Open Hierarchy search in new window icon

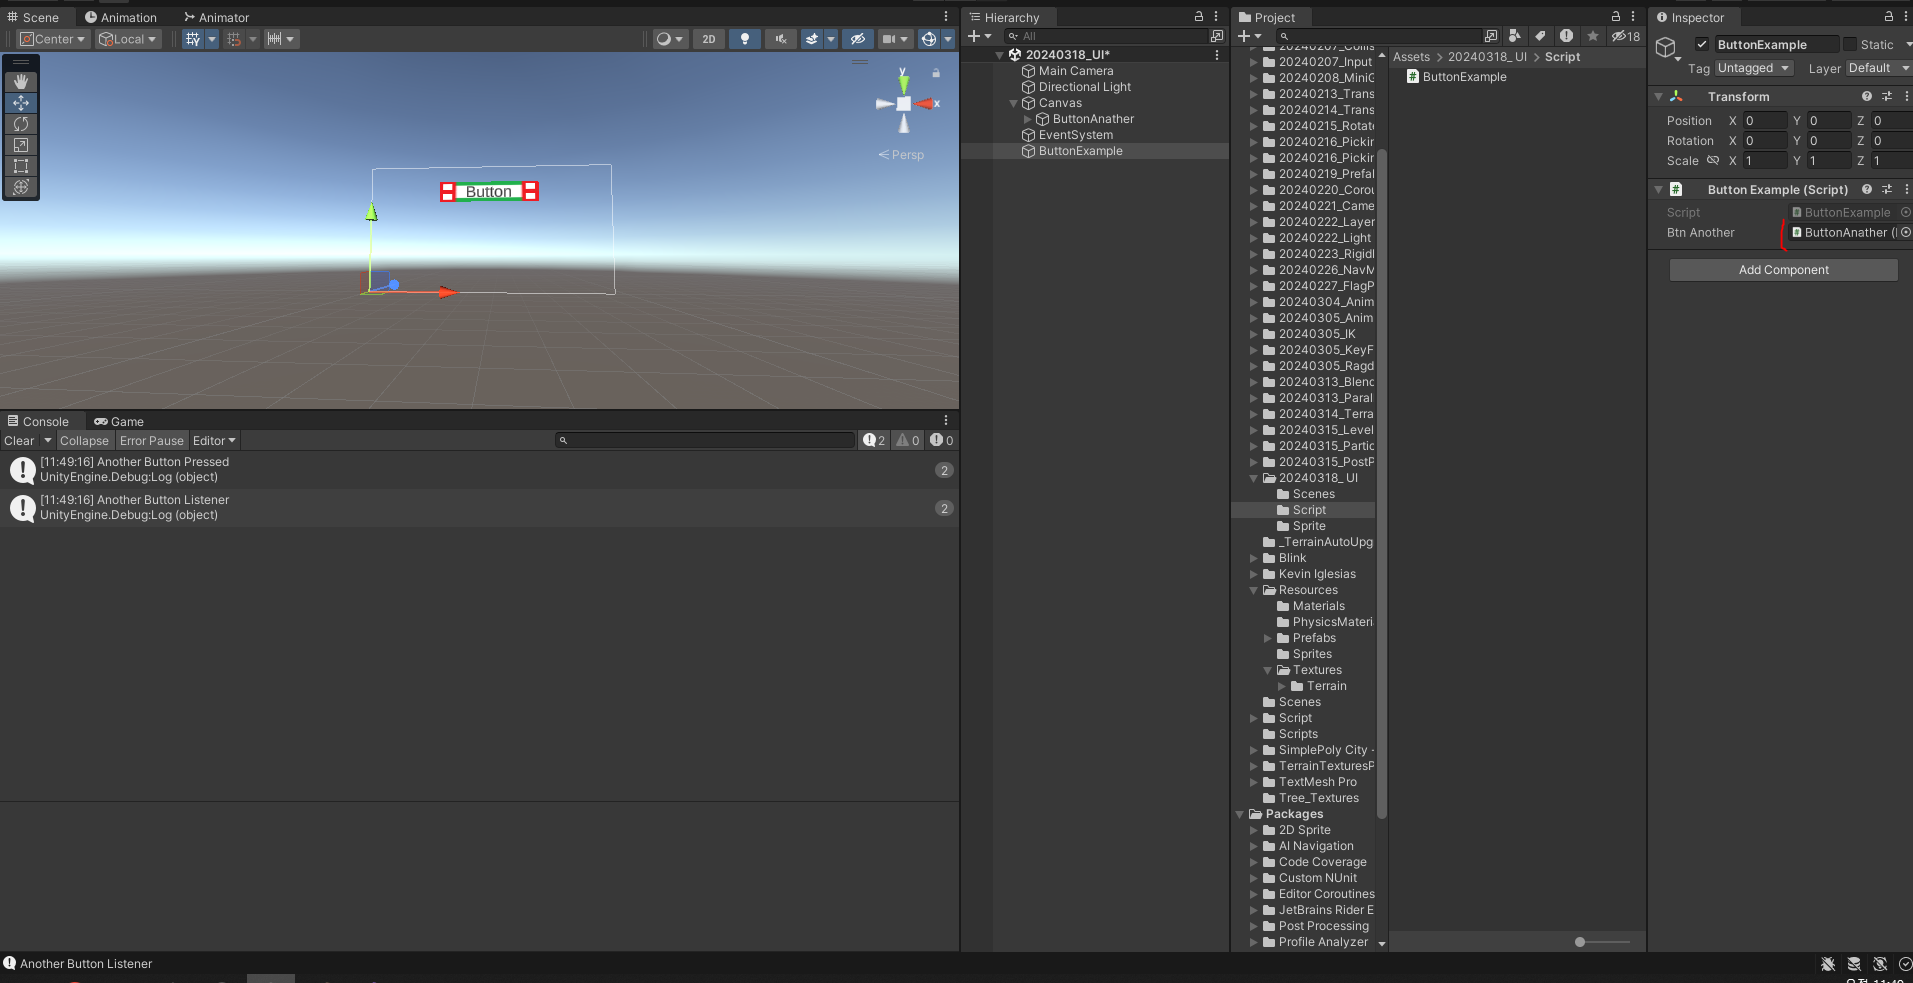1217,36
